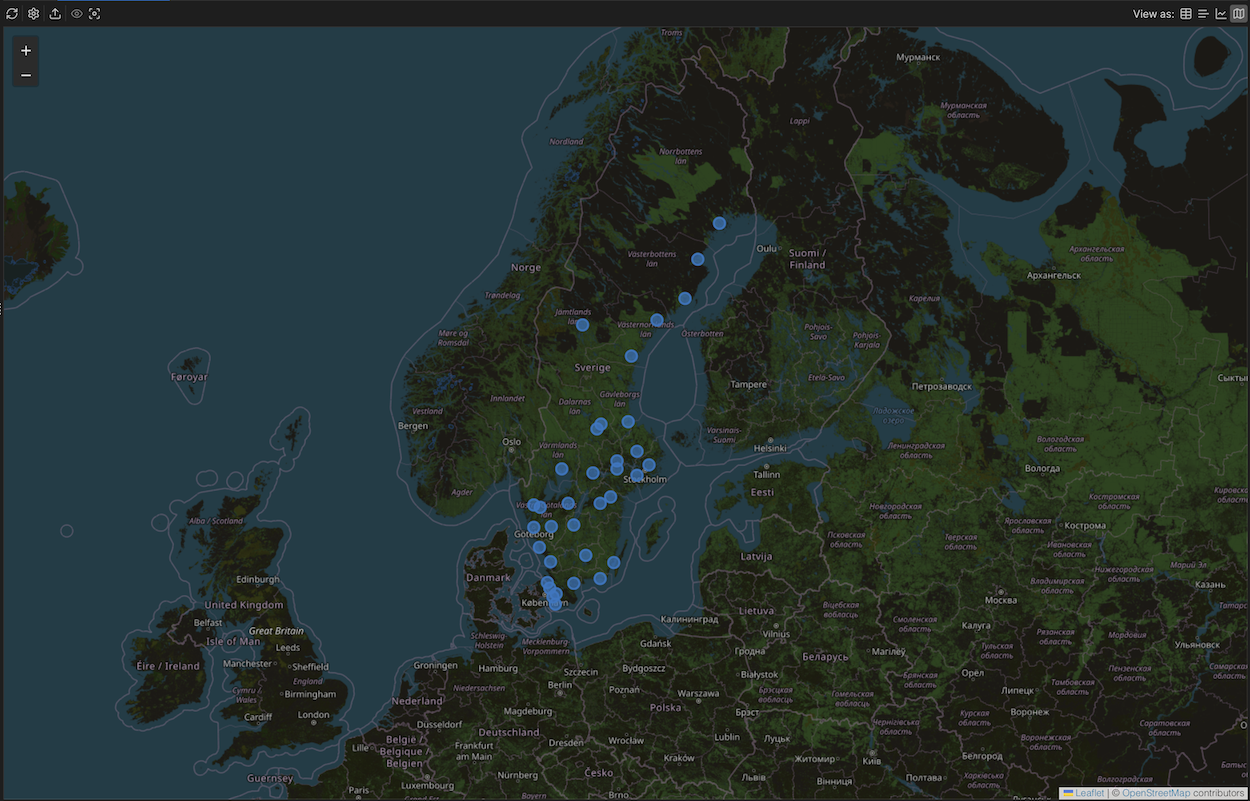Image resolution: width=1250 pixels, height=801 pixels.
Task: Select the marker on Västernorrlands län label
Action: (x=657, y=320)
